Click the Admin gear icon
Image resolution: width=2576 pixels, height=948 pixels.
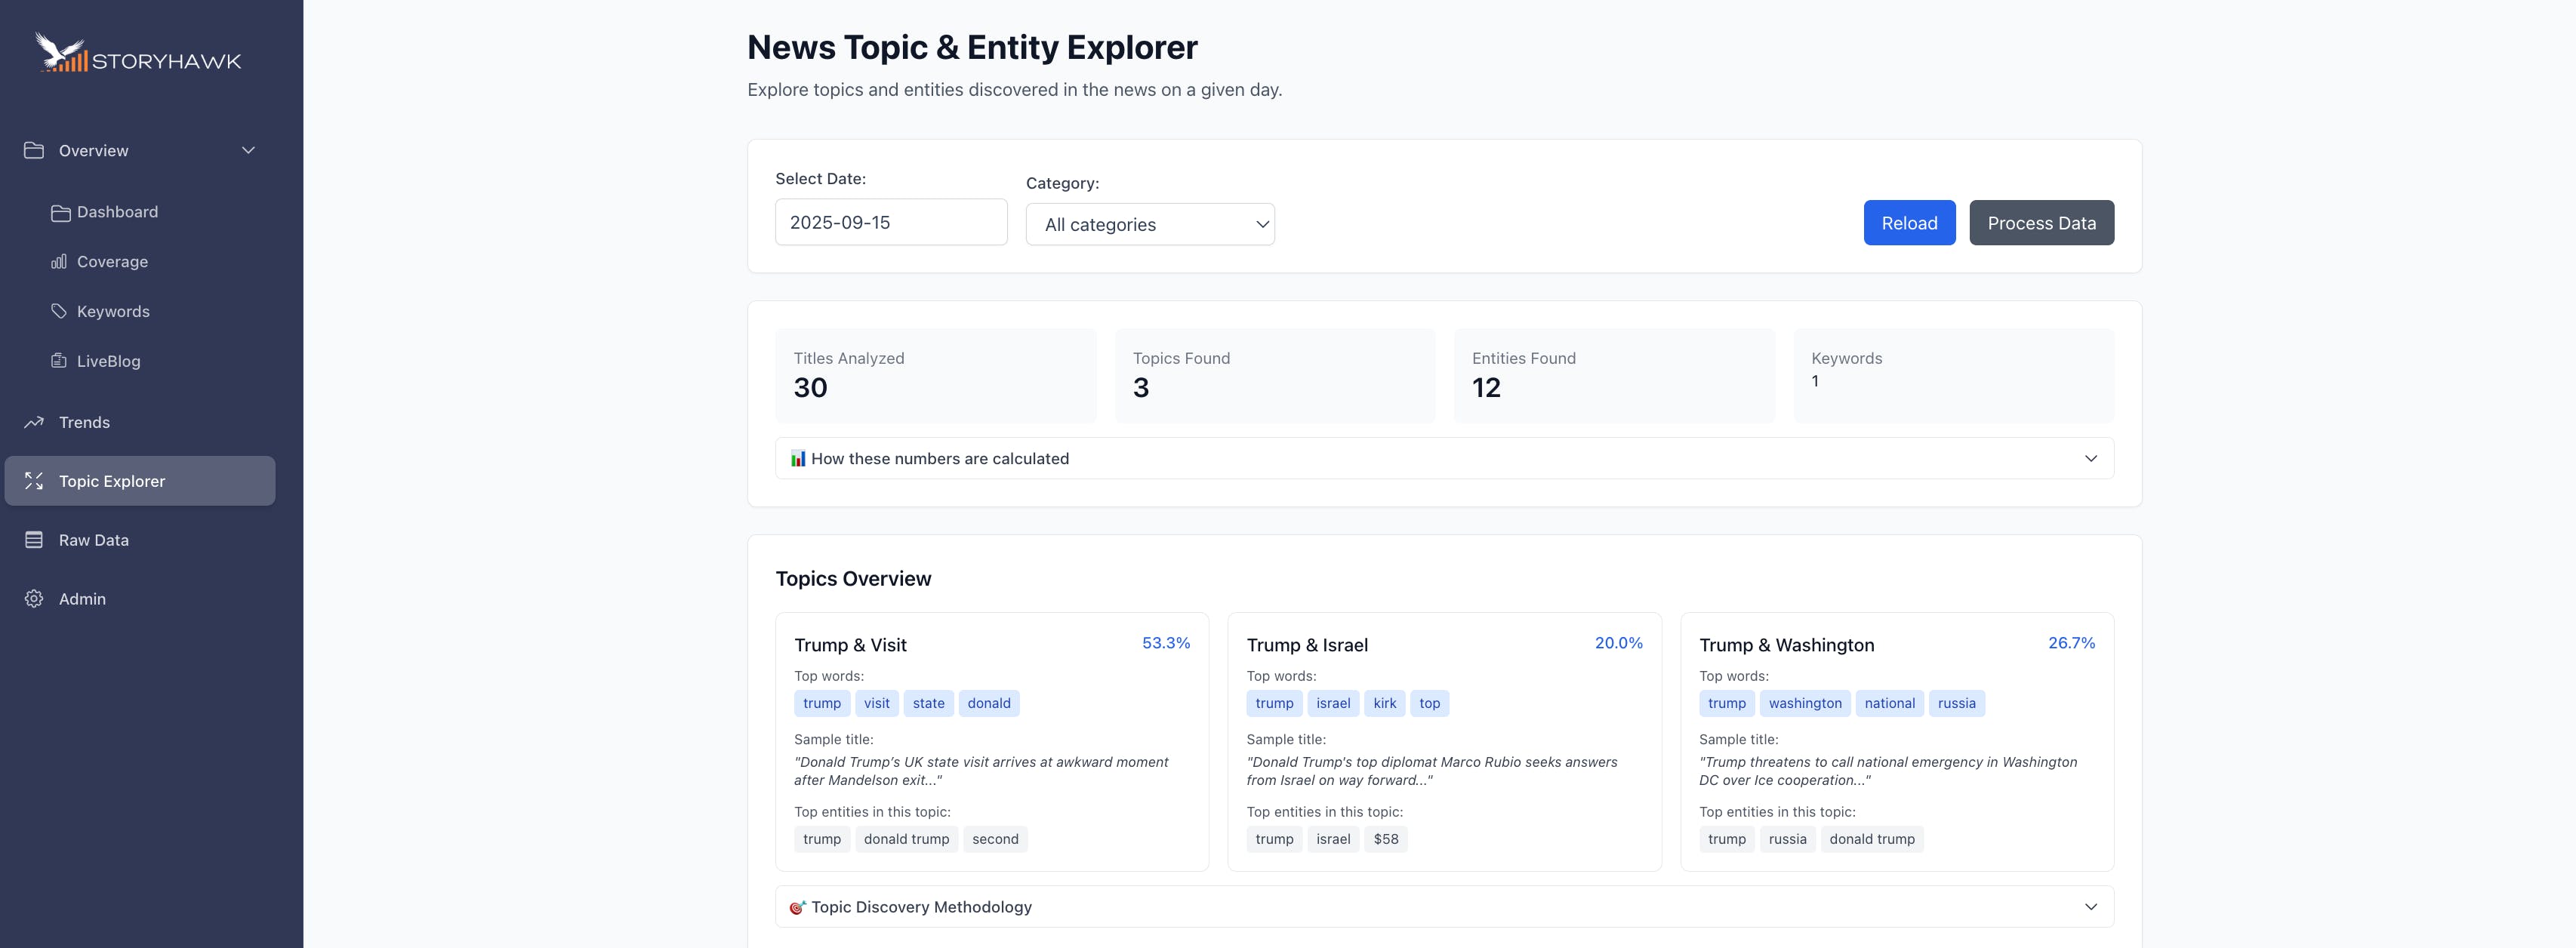(34, 599)
